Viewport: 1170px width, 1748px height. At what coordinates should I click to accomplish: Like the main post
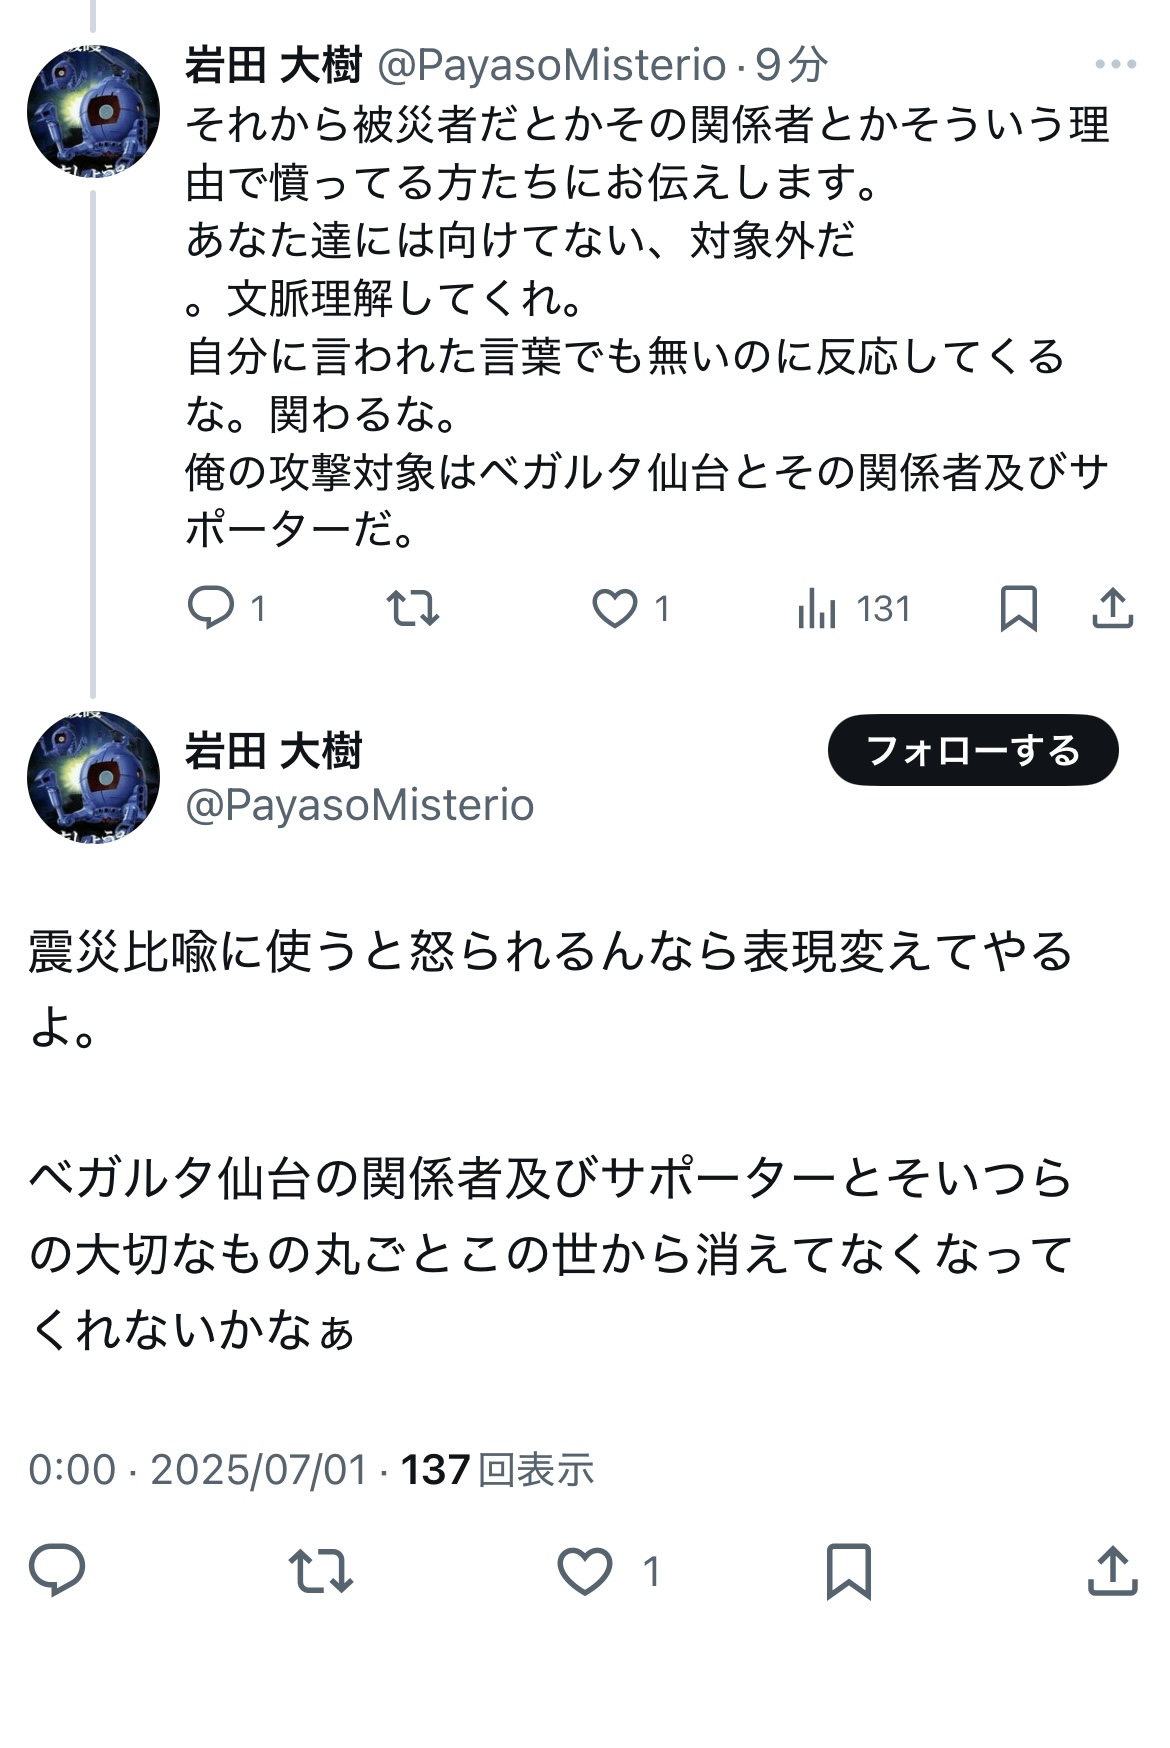(x=585, y=1570)
